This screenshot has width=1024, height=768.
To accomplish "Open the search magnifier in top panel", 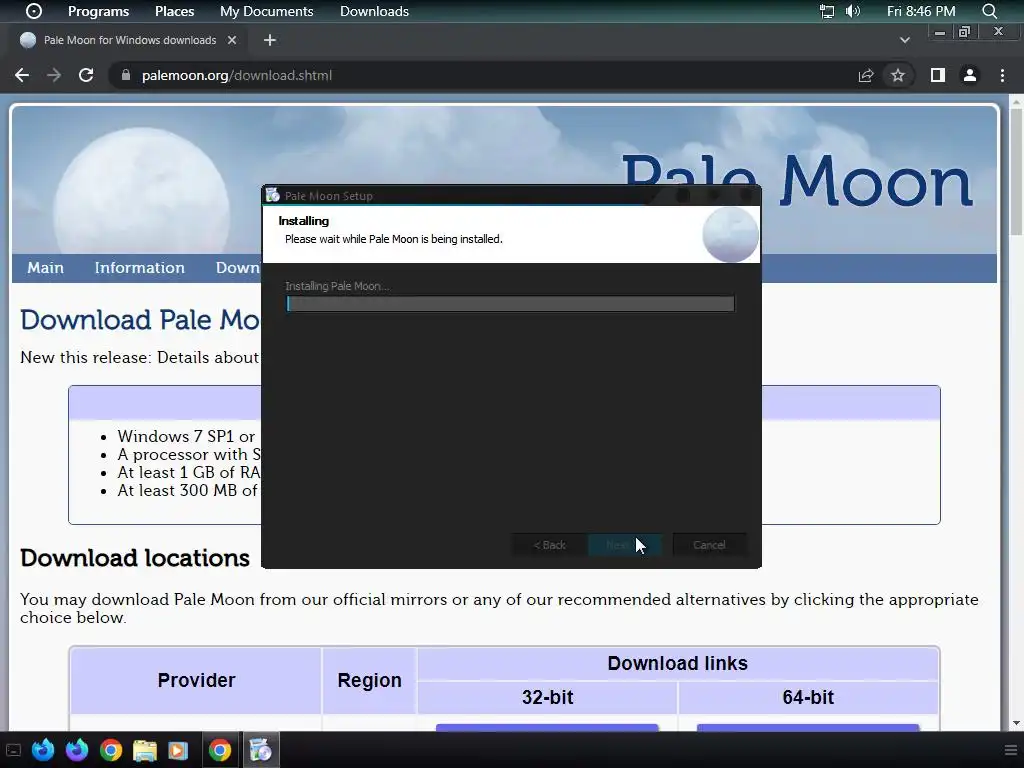I will point(989,11).
